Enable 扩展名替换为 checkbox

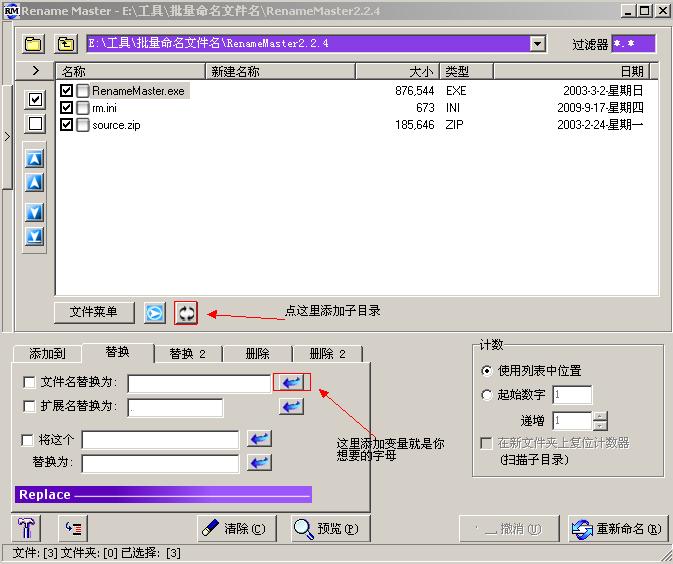(x=29, y=406)
